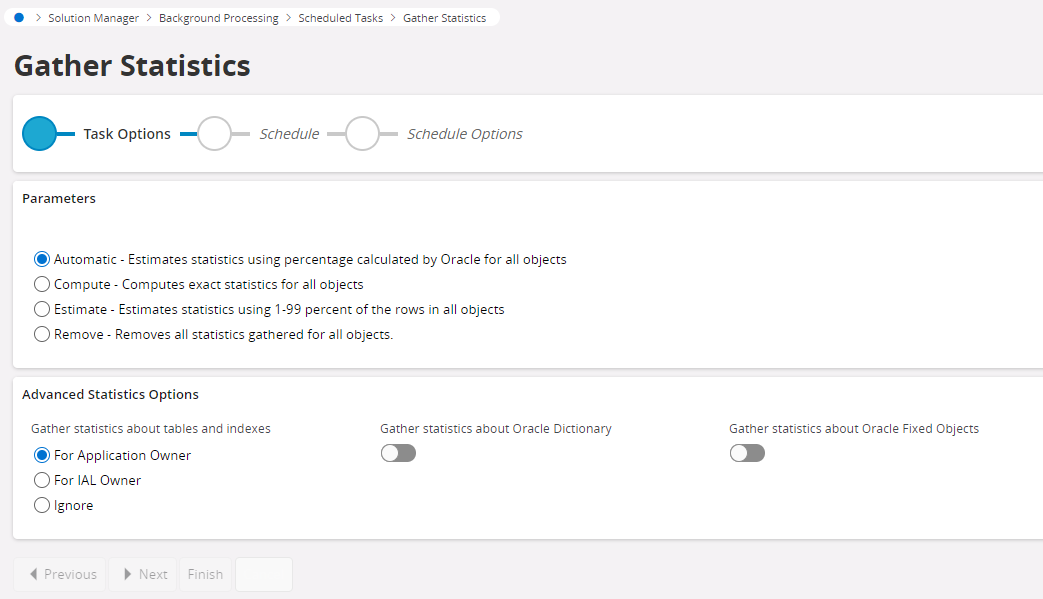Select the Automatic statistics option

pyautogui.click(x=42, y=259)
